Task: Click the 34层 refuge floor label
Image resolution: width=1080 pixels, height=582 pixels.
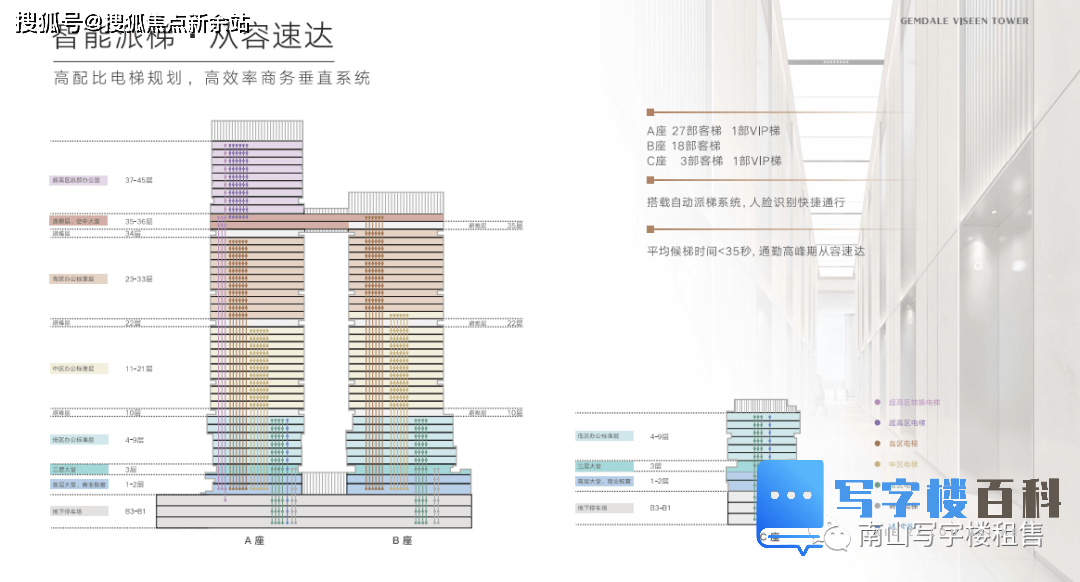Action: pyautogui.click(x=133, y=234)
